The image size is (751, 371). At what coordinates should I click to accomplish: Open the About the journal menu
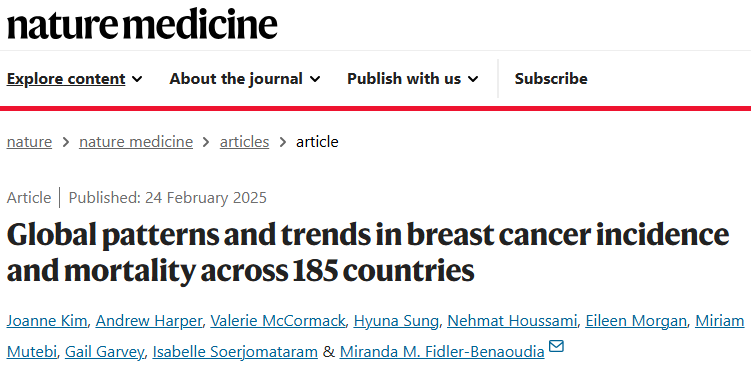[x=236, y=79]
